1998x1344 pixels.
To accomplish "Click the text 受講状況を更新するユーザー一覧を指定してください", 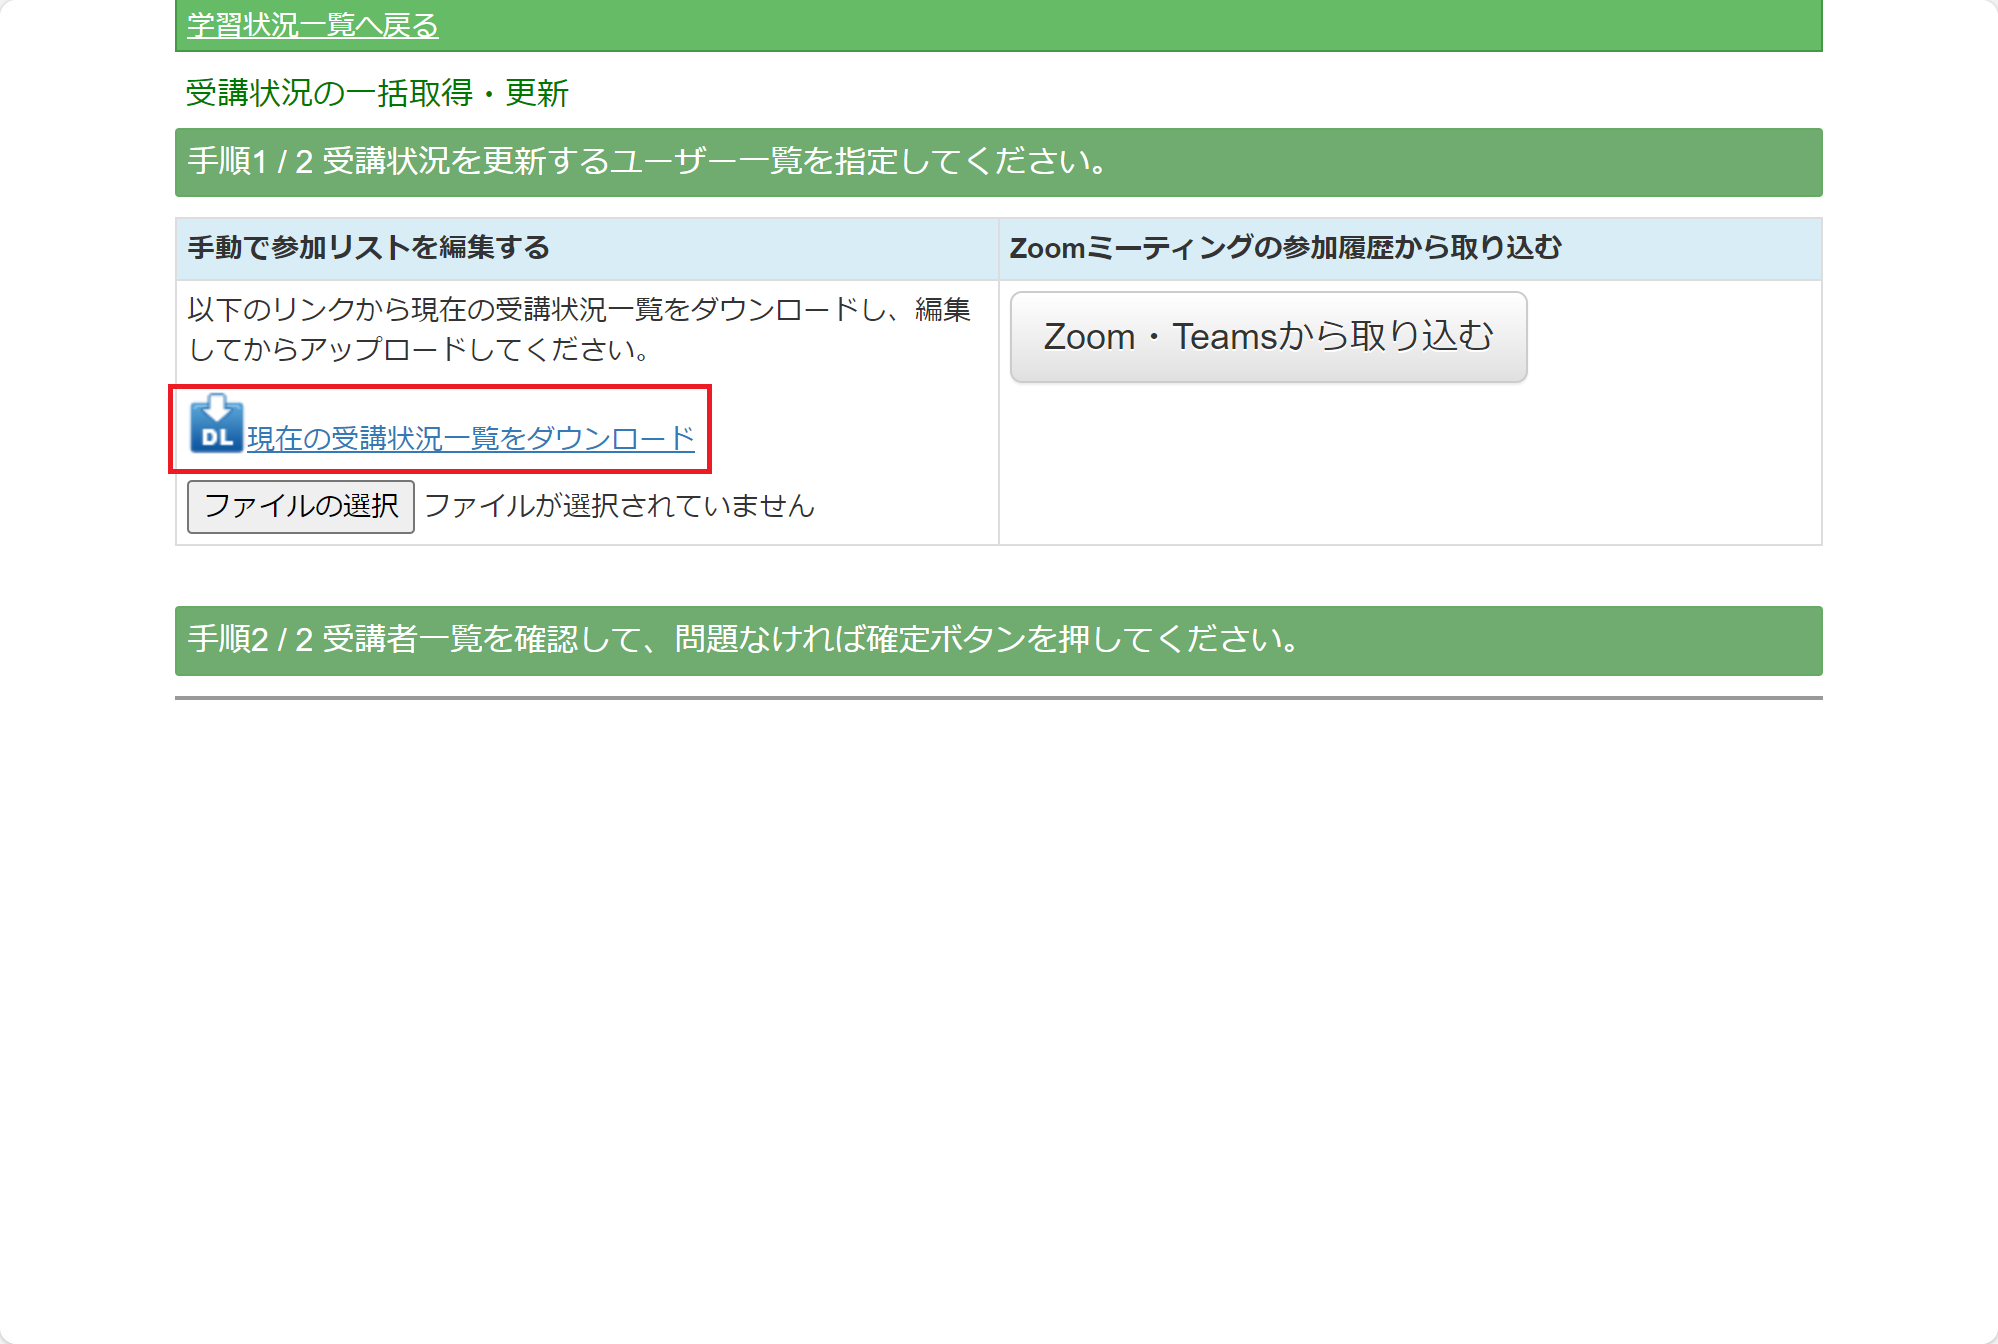I will click(716, 162).
